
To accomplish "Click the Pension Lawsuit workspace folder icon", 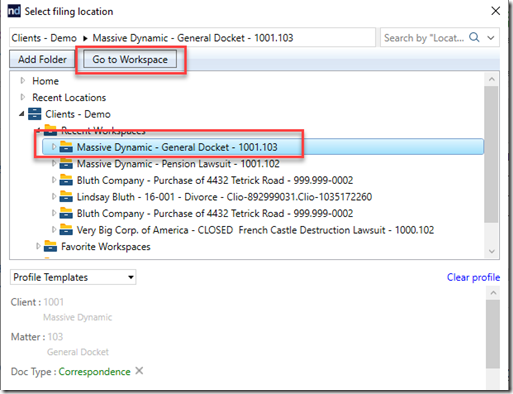I will point(66,163).
